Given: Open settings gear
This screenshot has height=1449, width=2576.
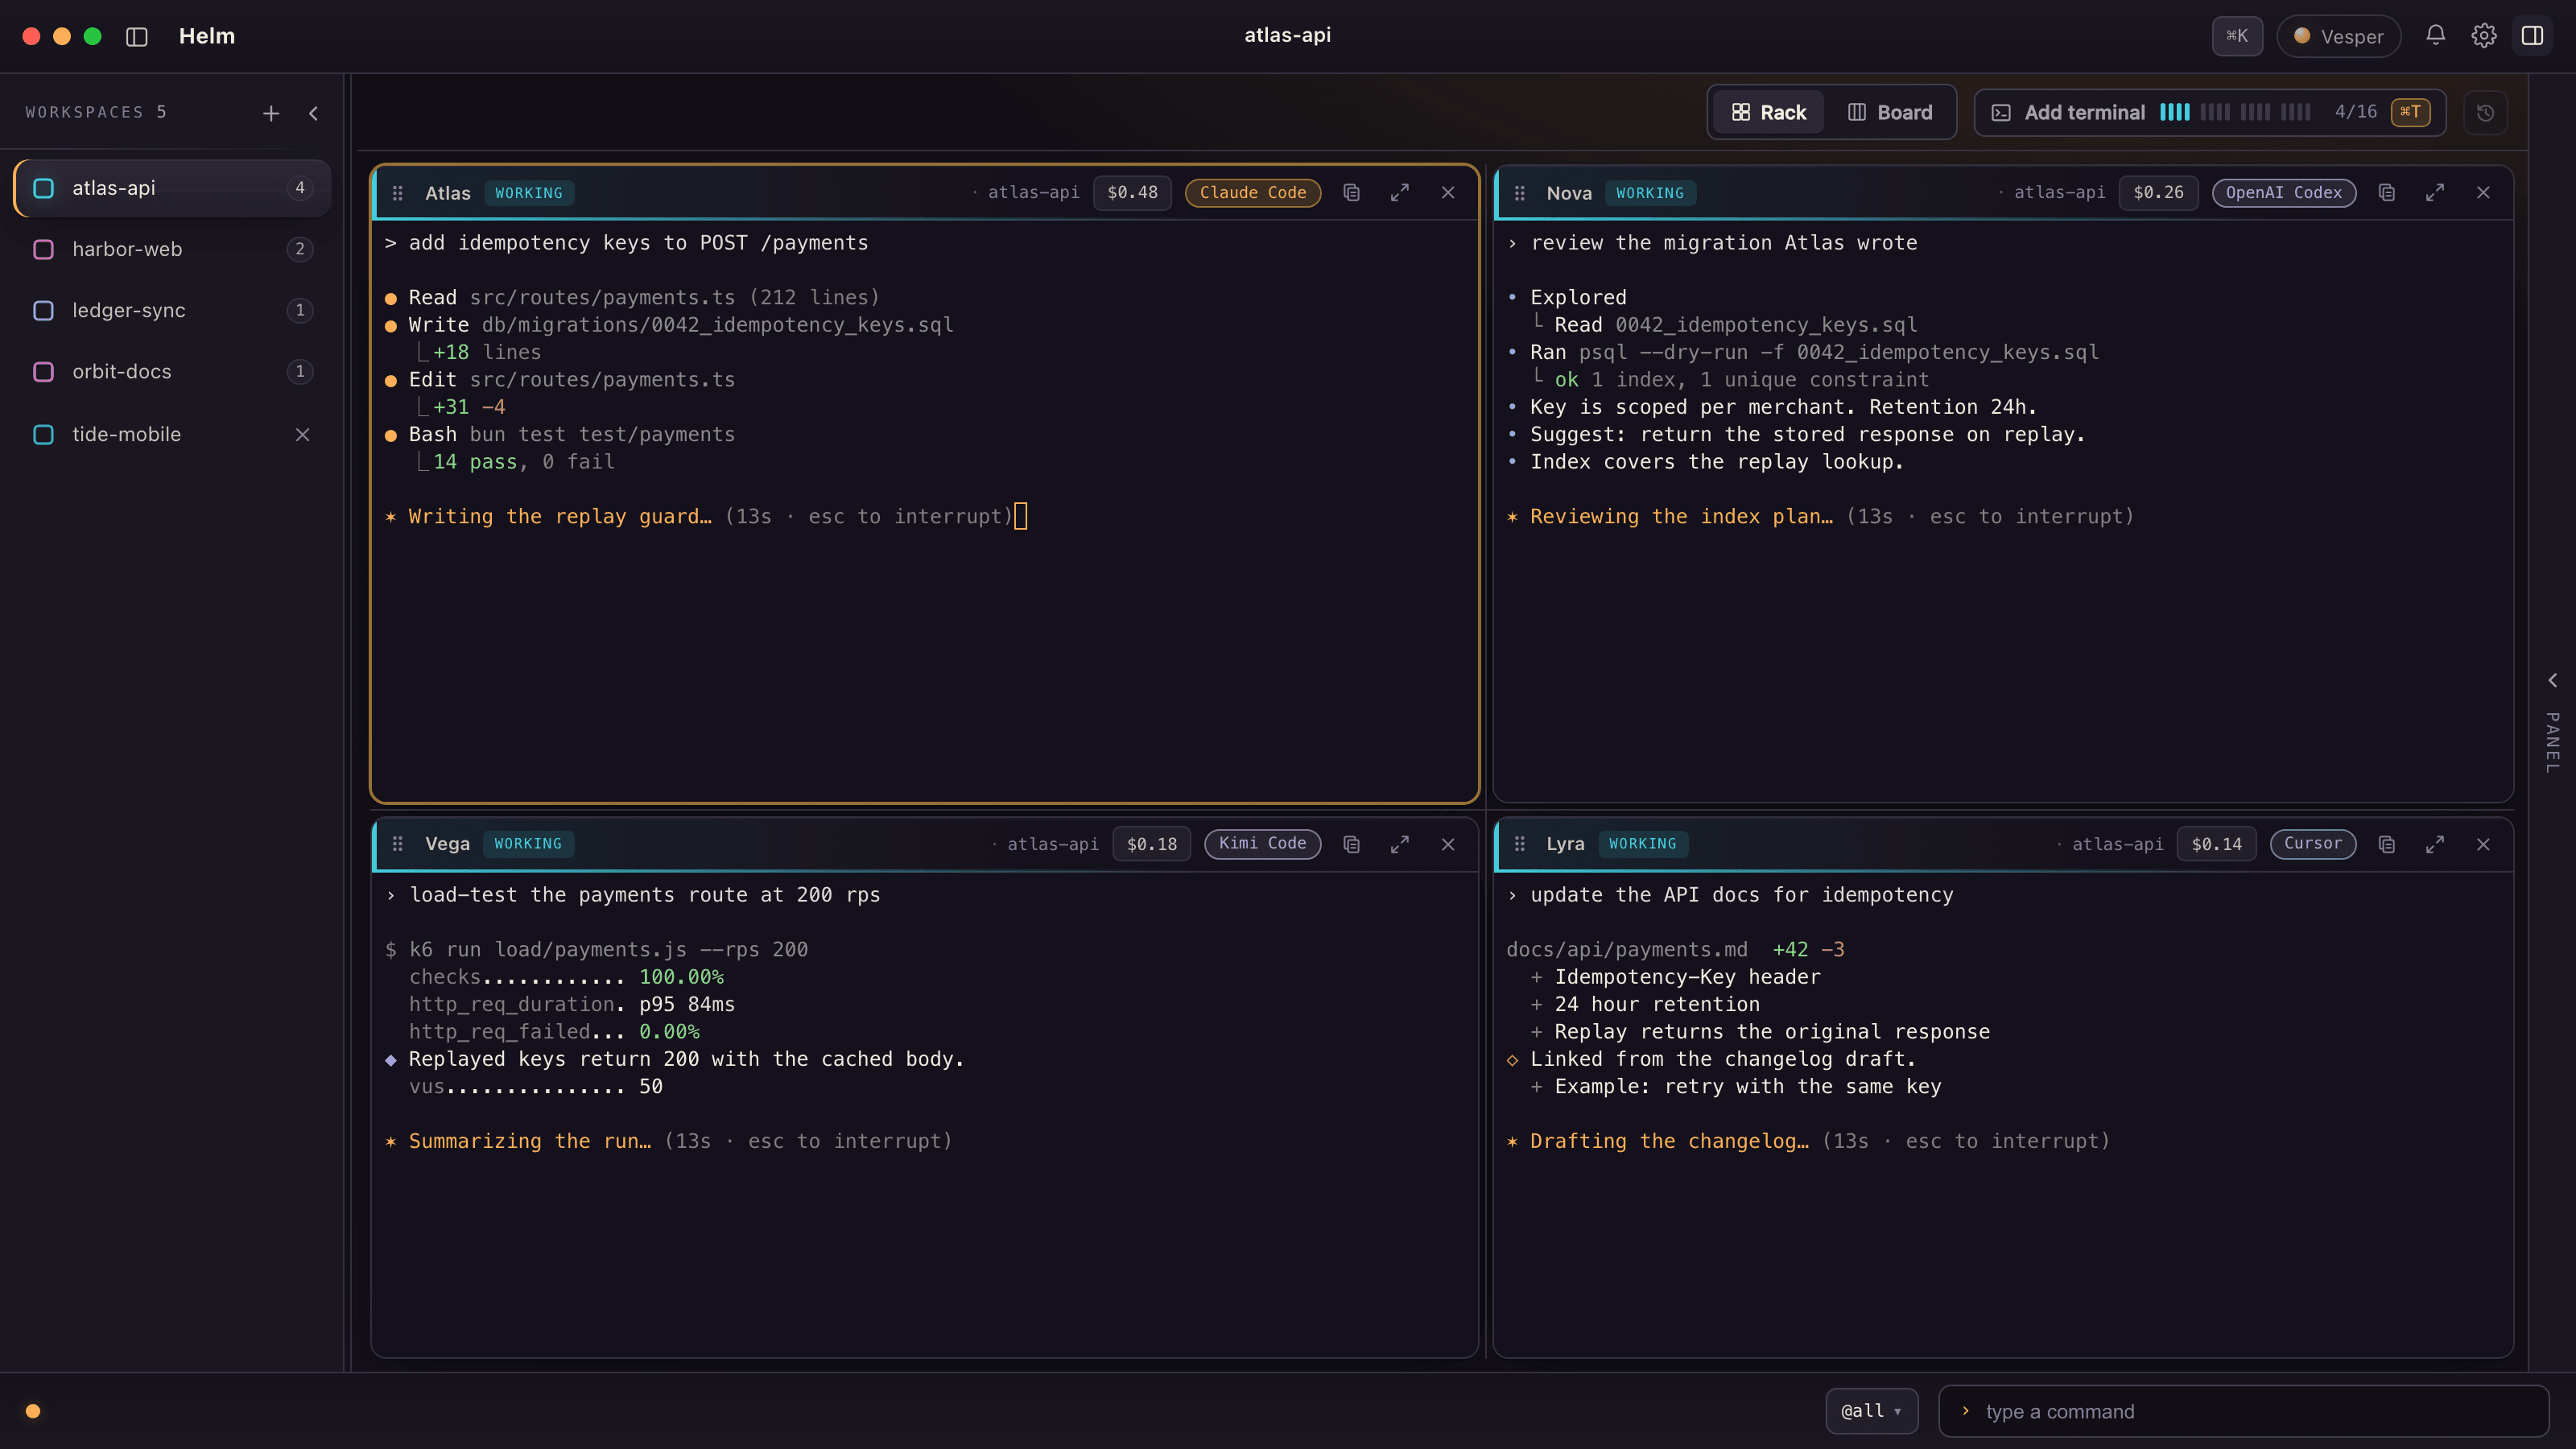Looking at the screenshot, I should tap(2484, 36).
